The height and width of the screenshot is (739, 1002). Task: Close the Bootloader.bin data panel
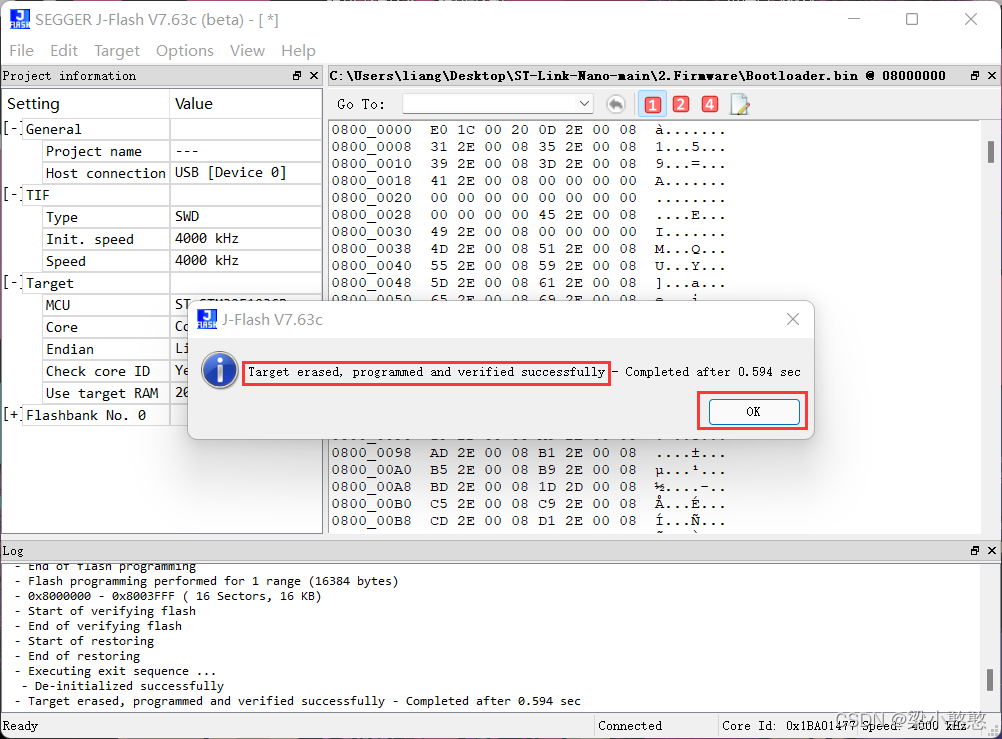coord(992,75)
